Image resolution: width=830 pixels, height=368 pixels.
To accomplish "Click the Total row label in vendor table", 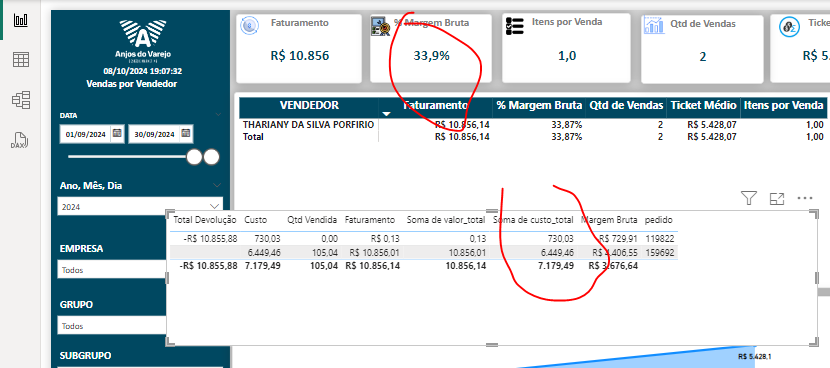I will tap(253, 137).
